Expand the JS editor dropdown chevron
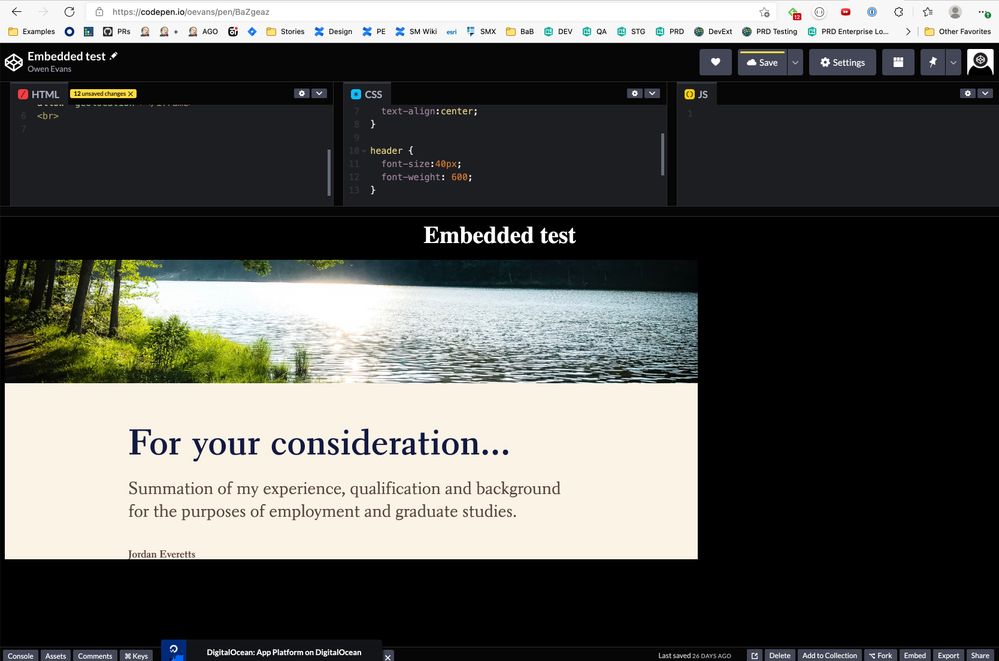Viewport: 999px width, 661px height. [x=985, y=93]
